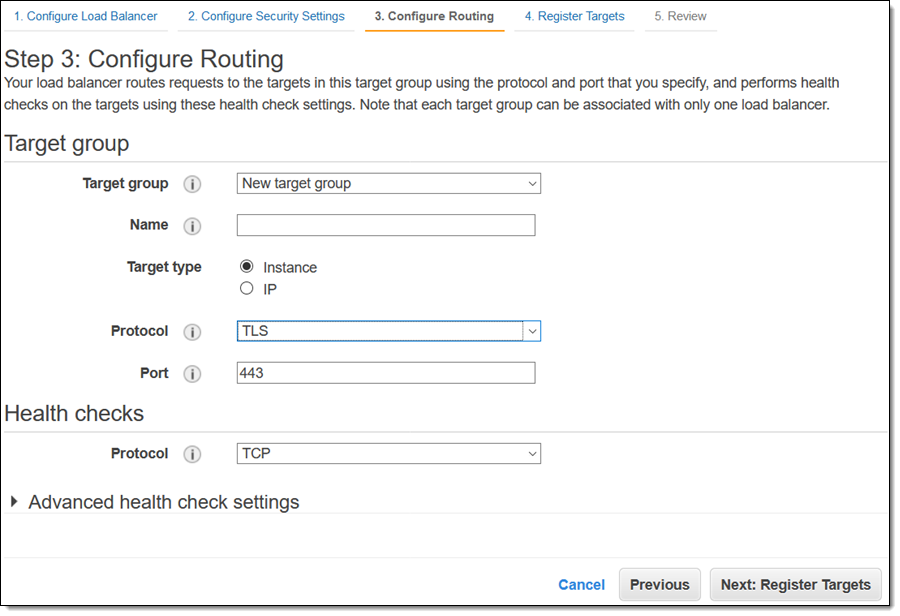Select IP target type radio button

click(247, 289)
